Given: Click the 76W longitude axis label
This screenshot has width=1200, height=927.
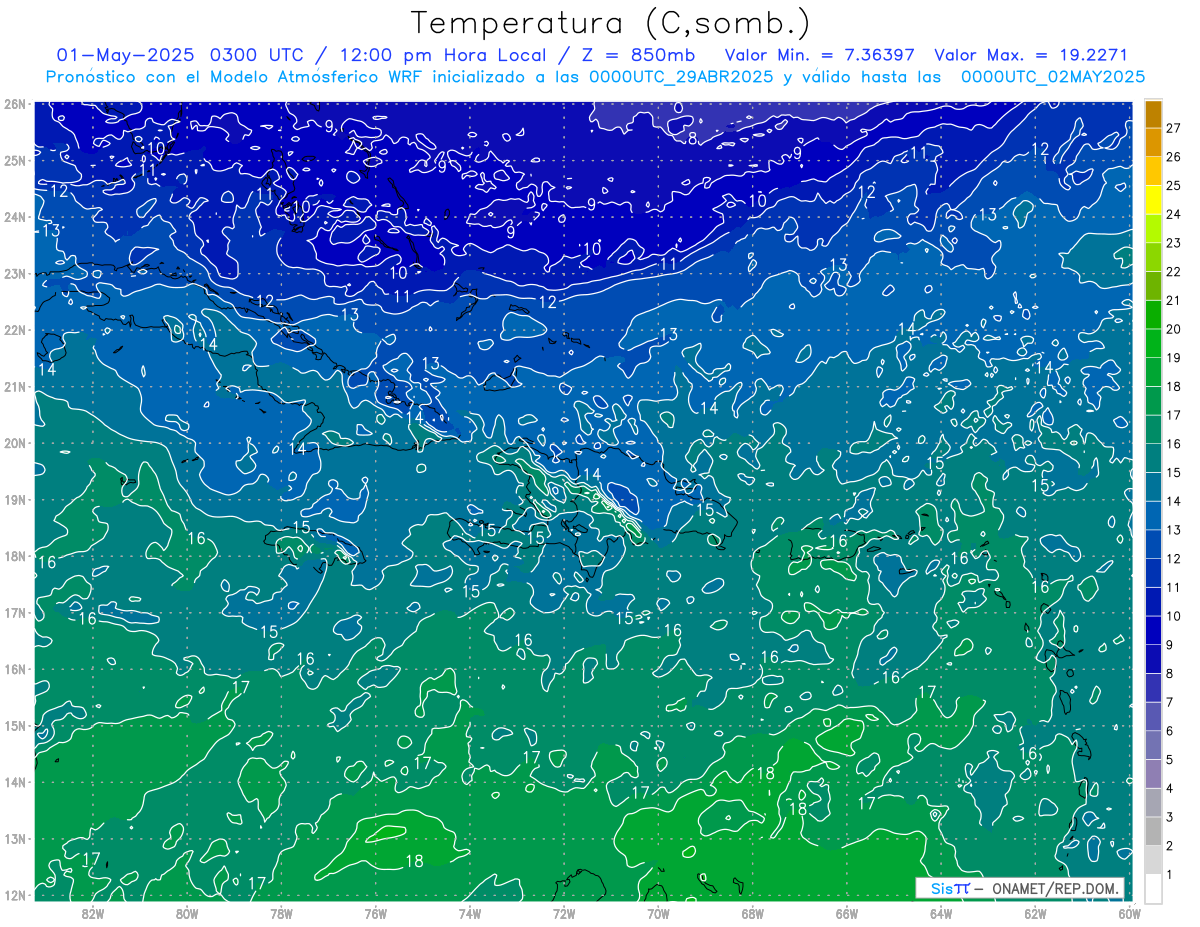Looking at the screenshot, I should point(376,913).
